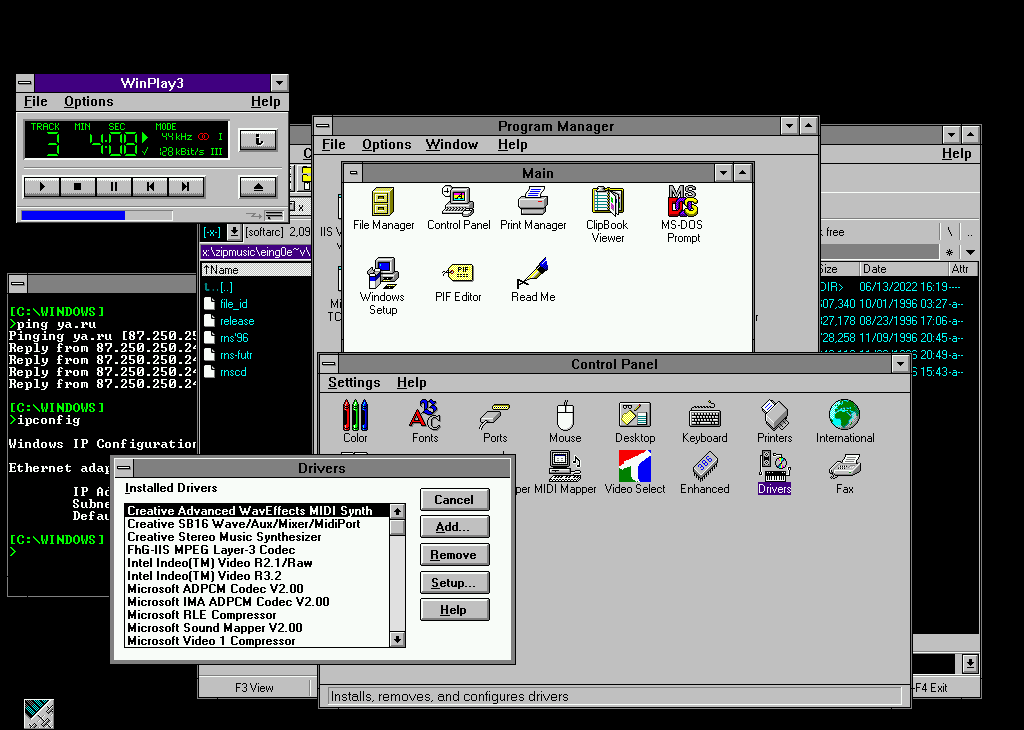Open International settings in Control Panel
This screenshot has width=1024, height=730.
point(845,421)
